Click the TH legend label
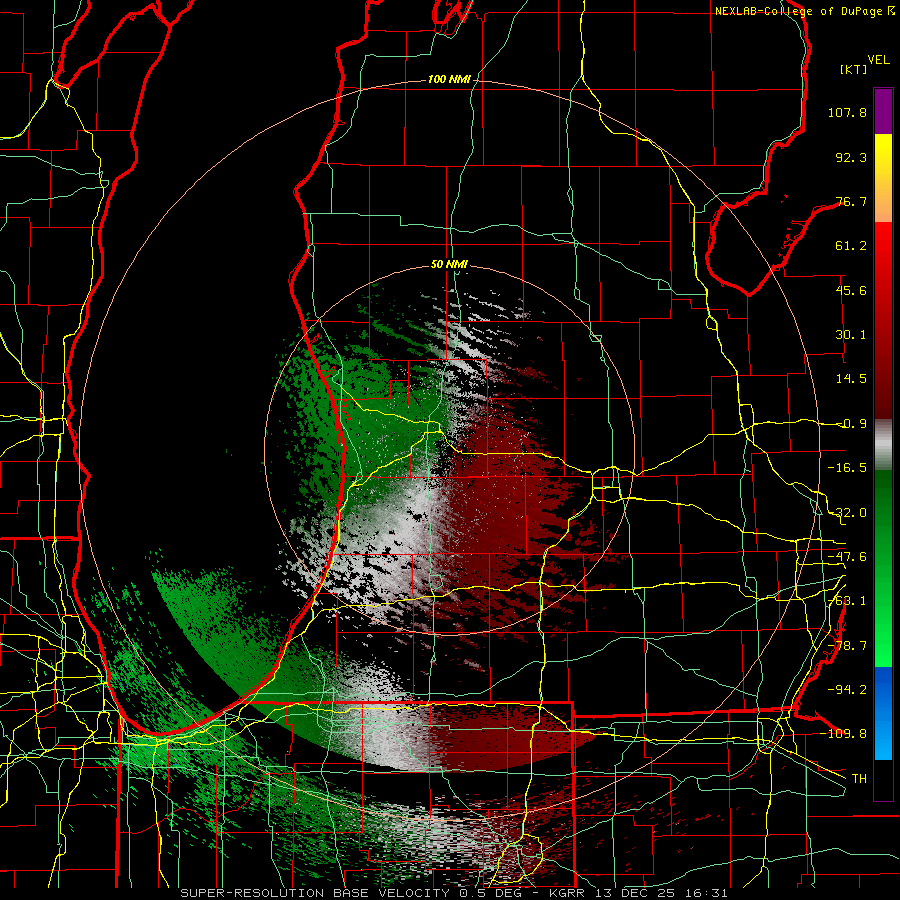Viewport: 900px width, 900px height. [859, 779]
